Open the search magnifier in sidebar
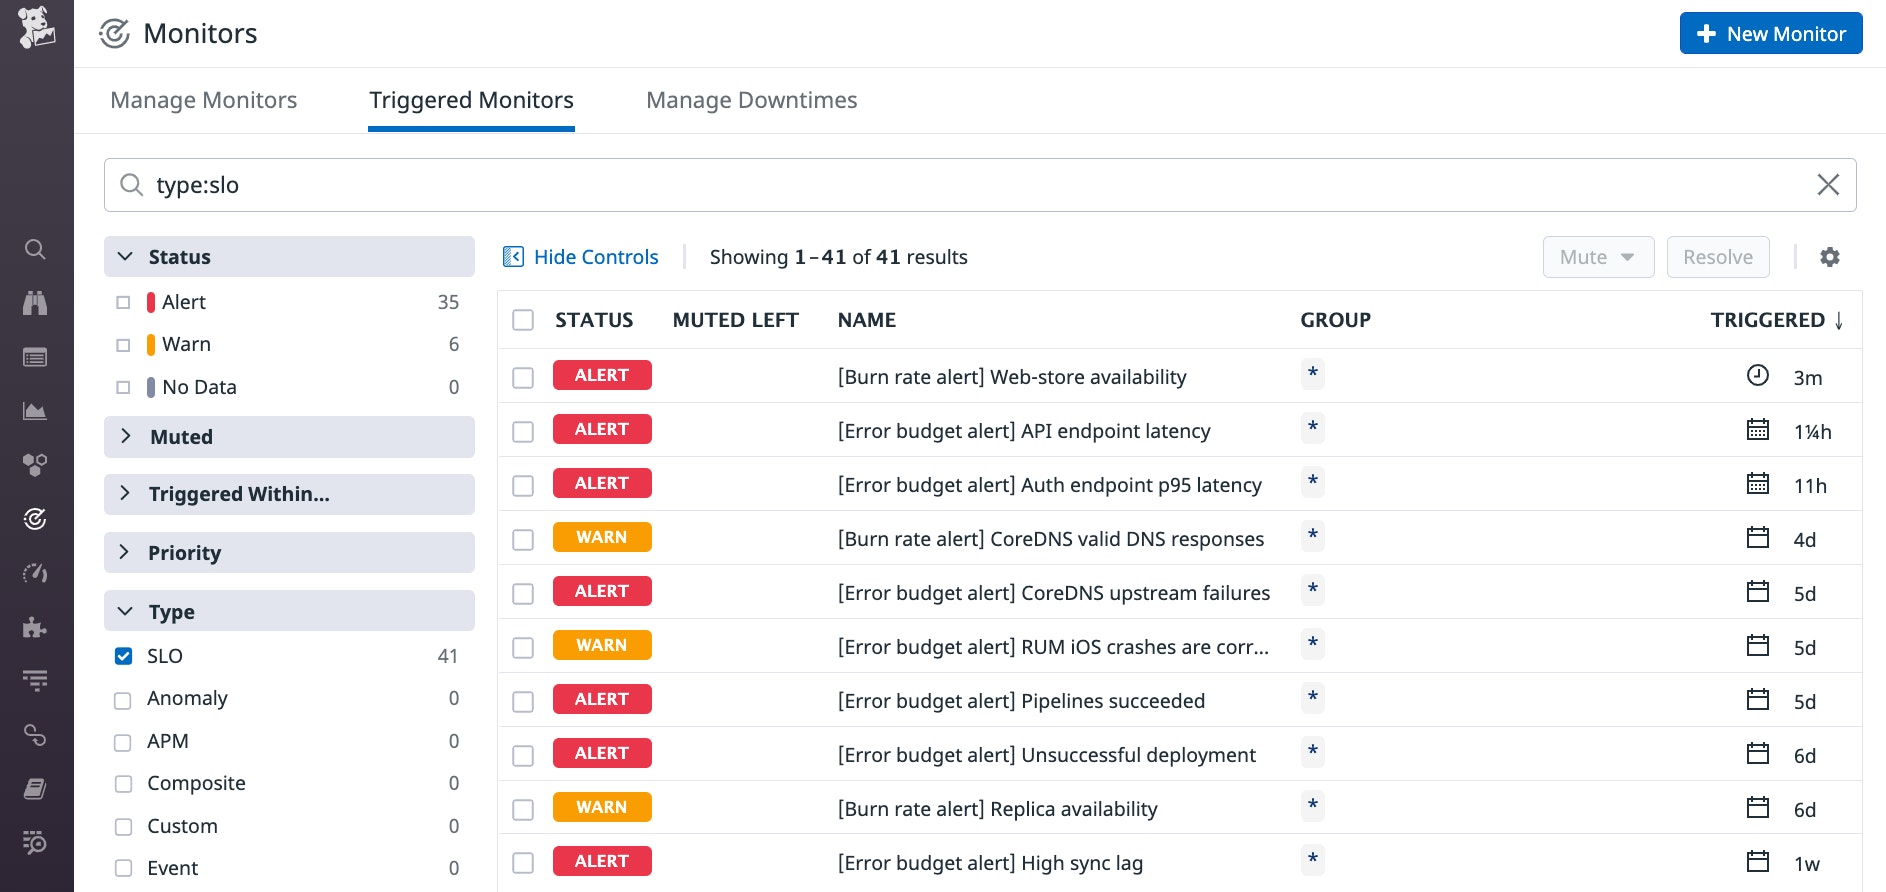Screen dimensions: 1886x892 point(35,249)
